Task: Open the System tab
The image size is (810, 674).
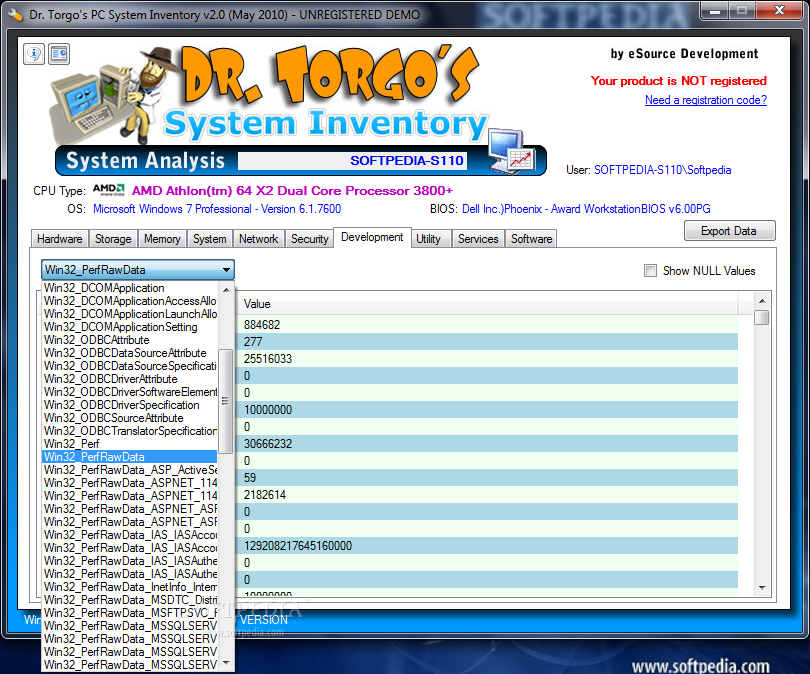Action: 210,239
